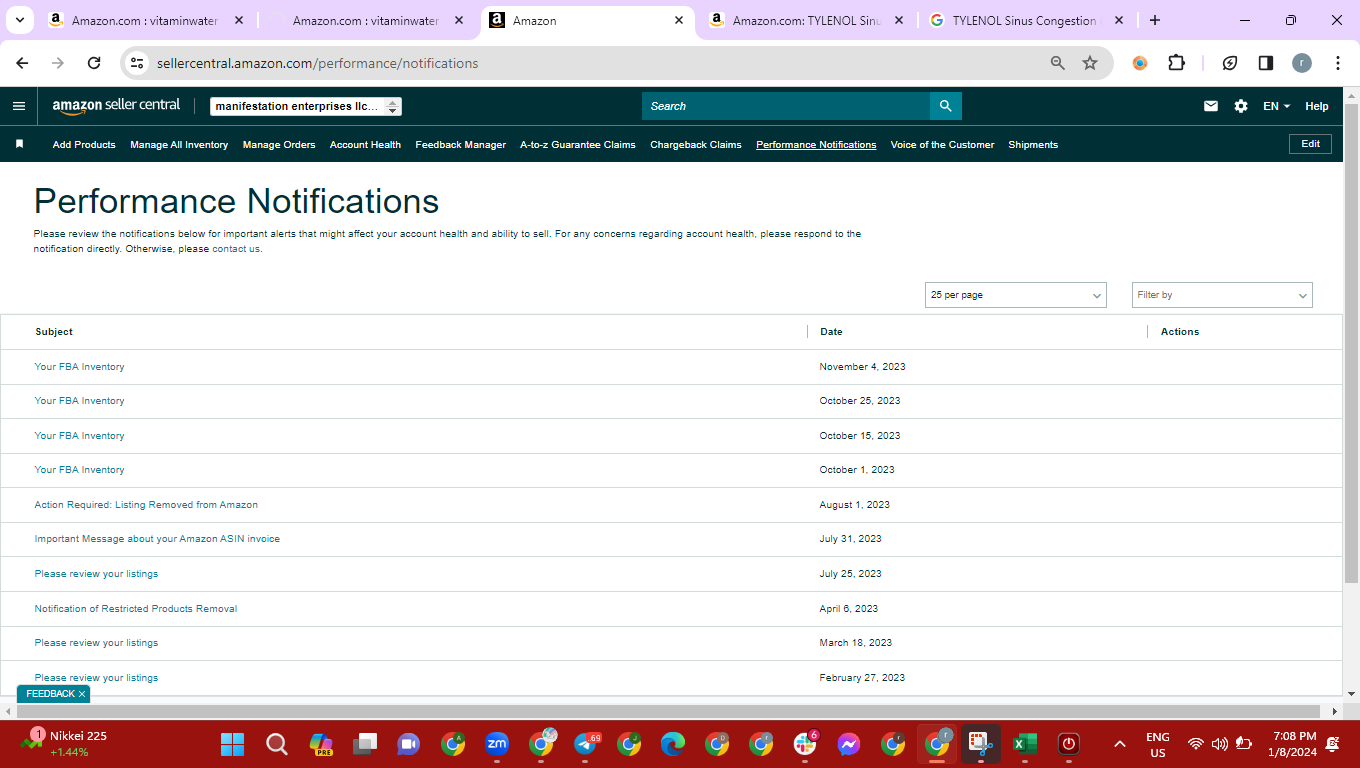This screenshot has height=768, width=1360.
Task: Open Slack from the taskbar
Action: pyautogui.click(x=805, y=744)
